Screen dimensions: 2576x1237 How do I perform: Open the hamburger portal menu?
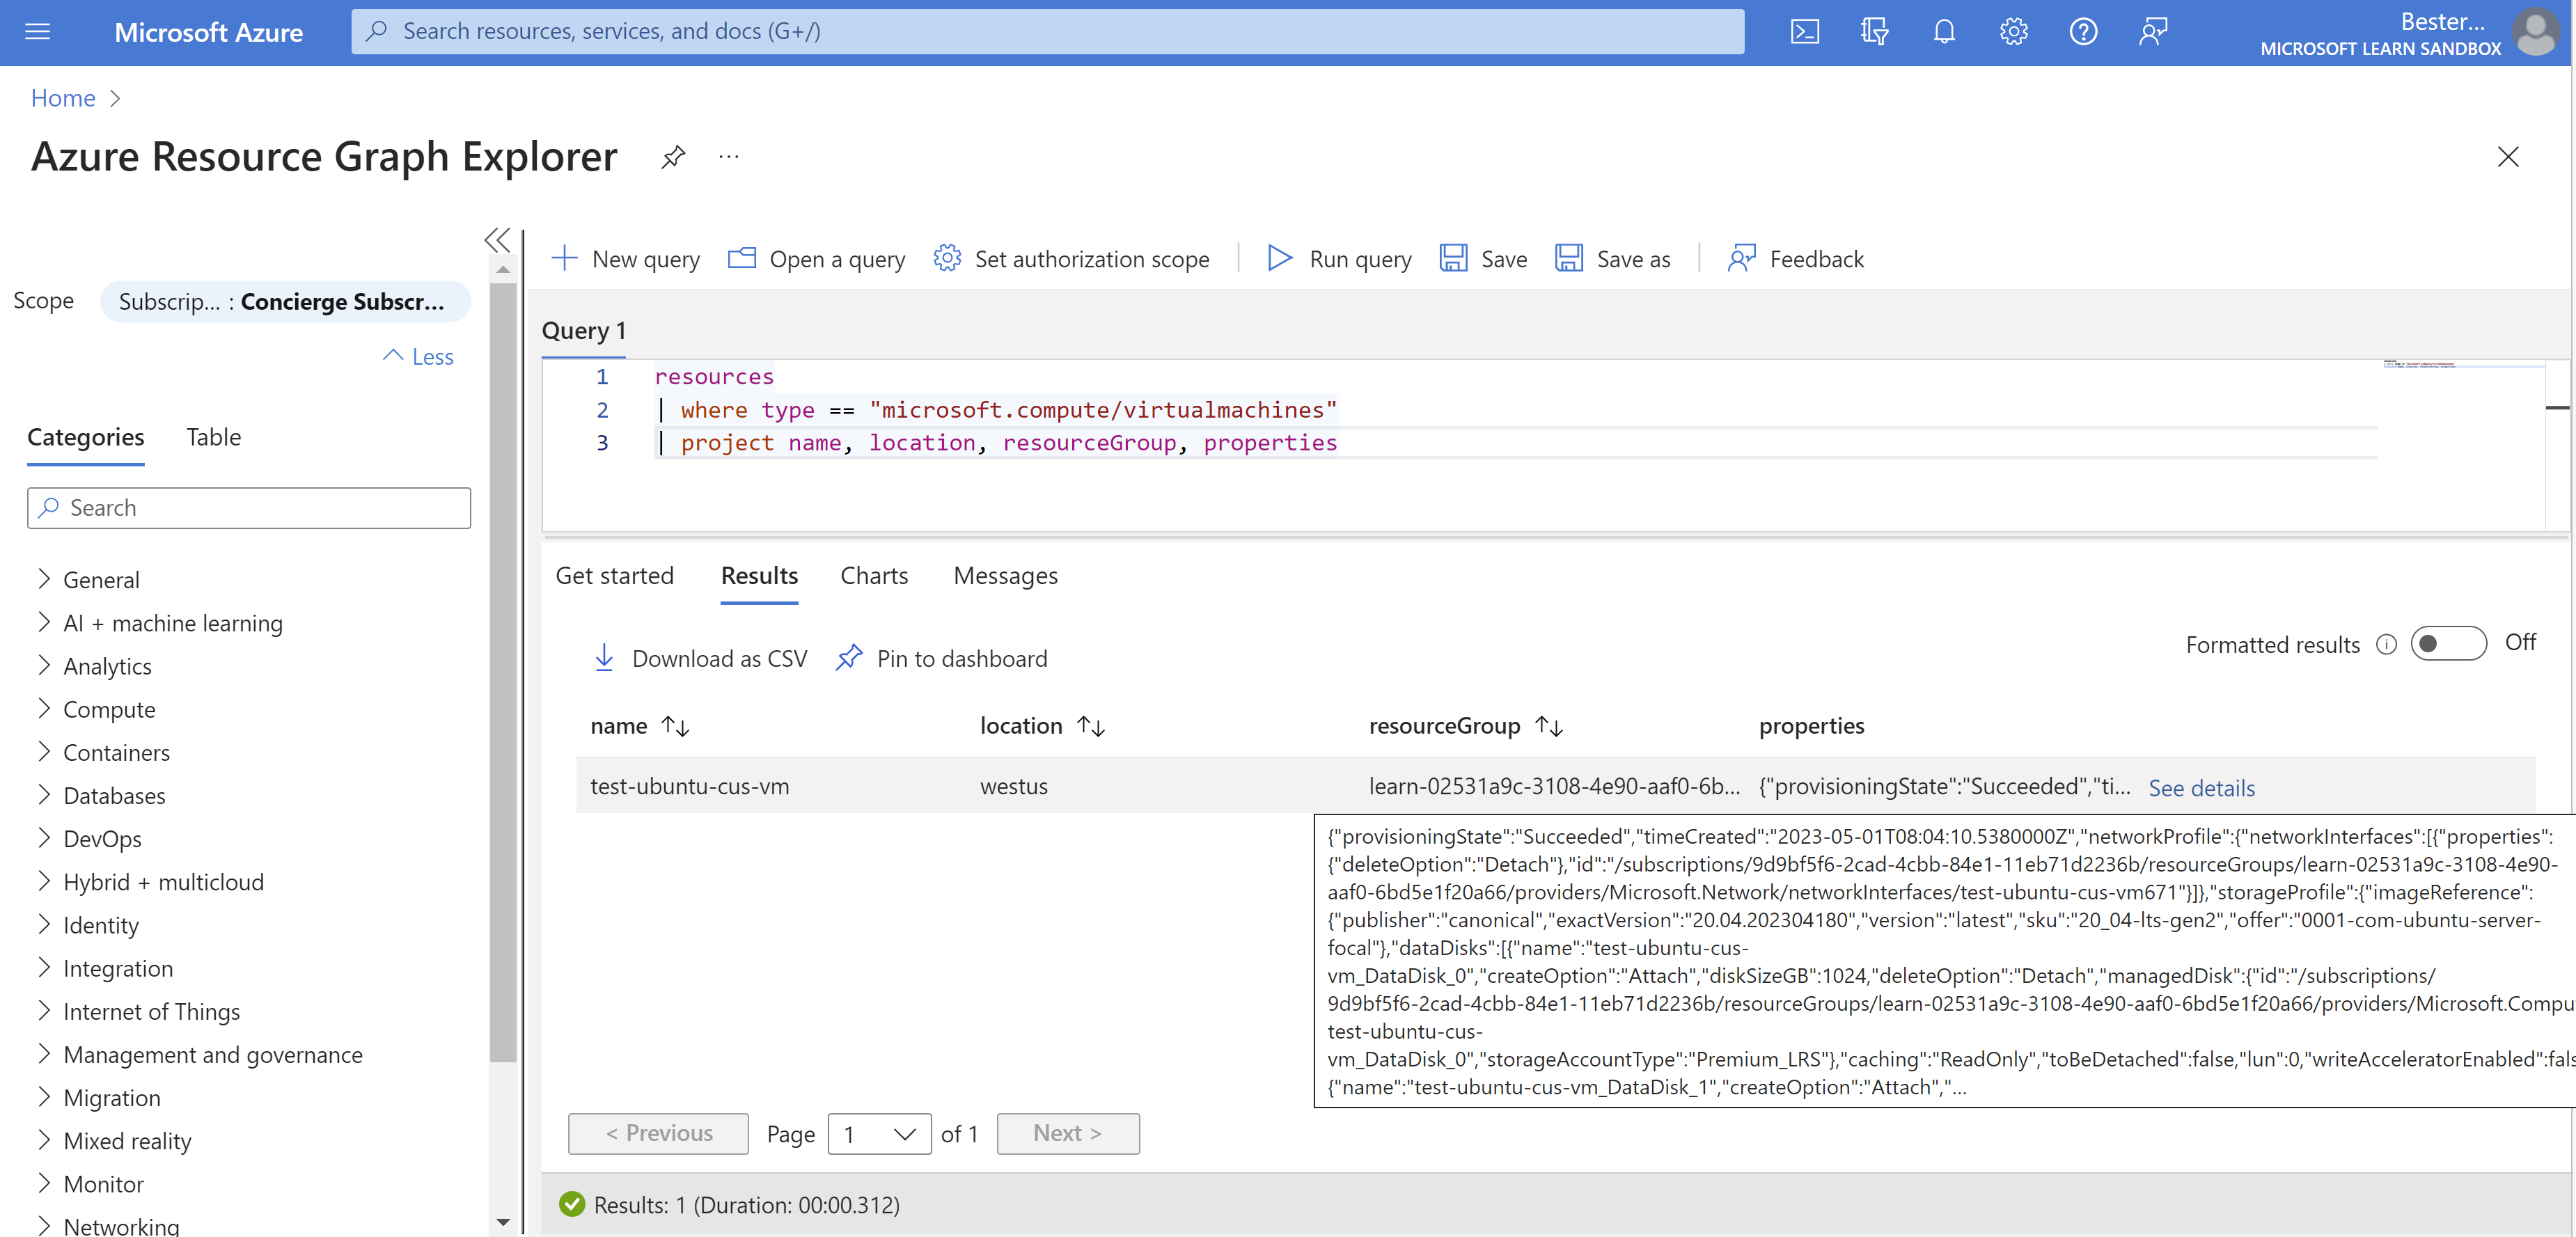click(37, 32)
